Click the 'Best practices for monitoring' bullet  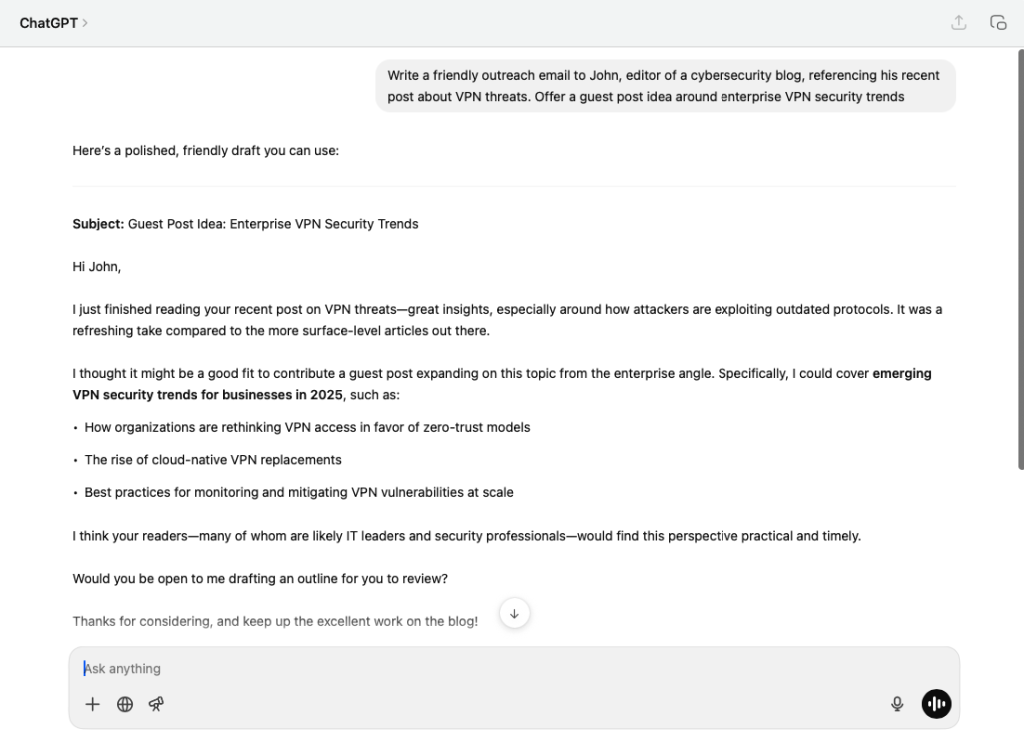click(x=299, y=492)
